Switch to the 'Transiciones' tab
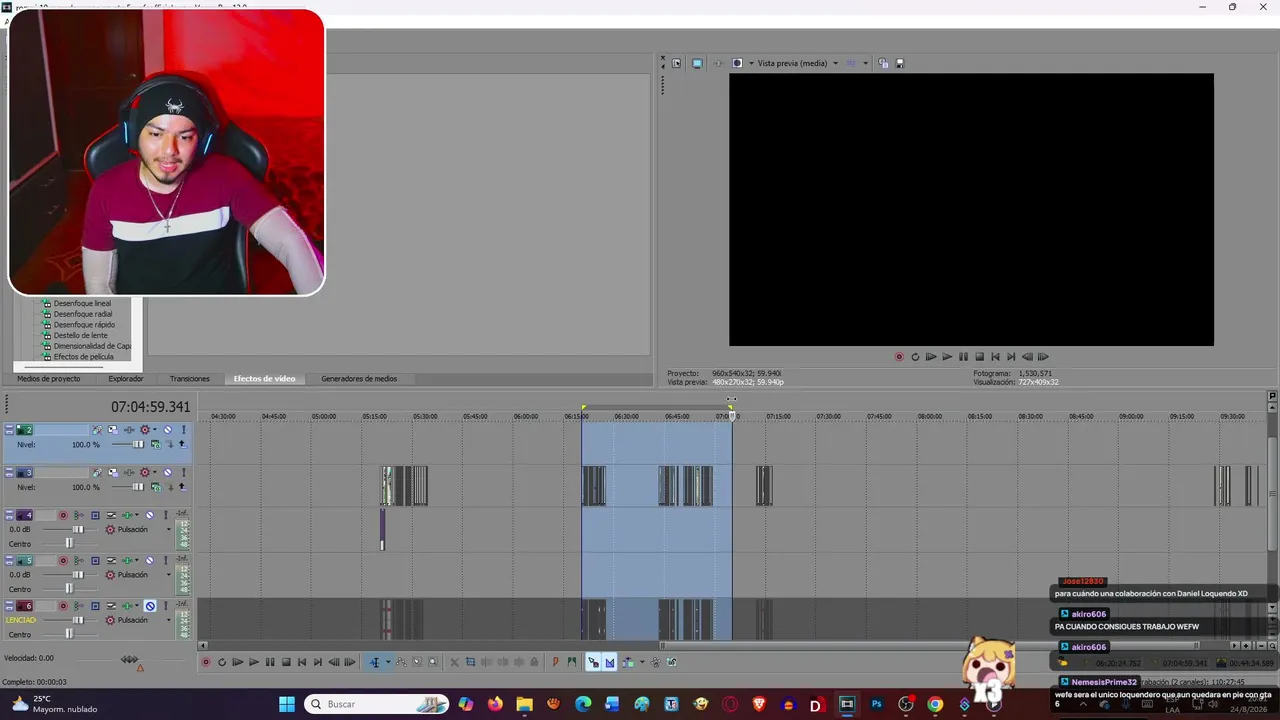 click(x=190, y=379)
